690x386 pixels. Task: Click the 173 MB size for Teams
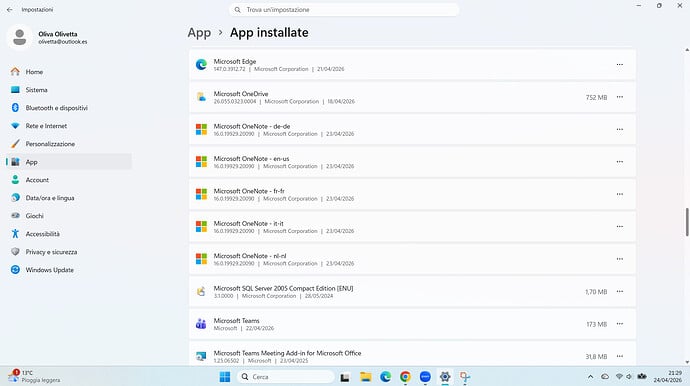point(596,324)
